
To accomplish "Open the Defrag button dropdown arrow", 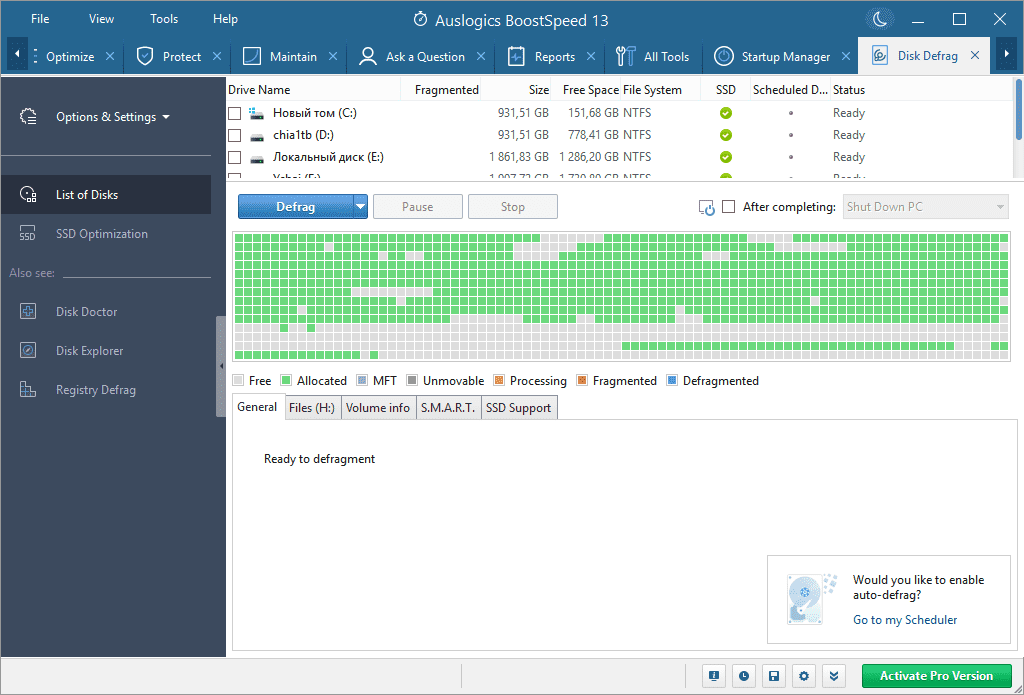I will coord(360,206).
